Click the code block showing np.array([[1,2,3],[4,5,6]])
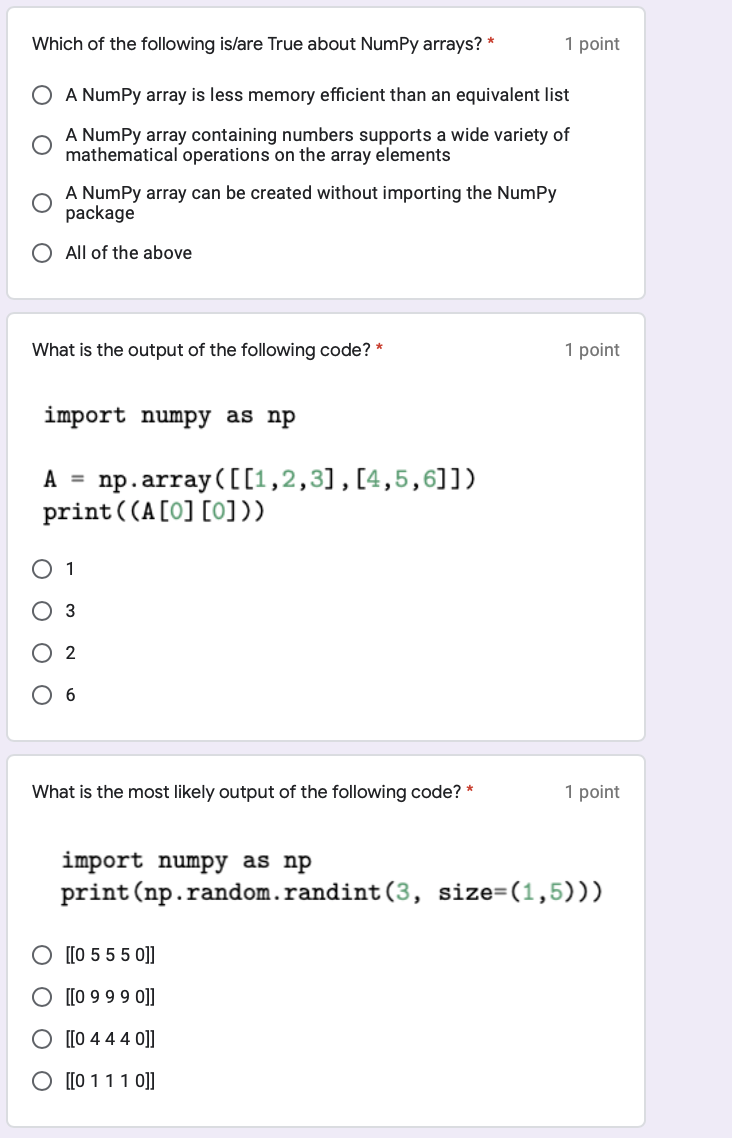This screenshot has height=1138, width=732. click(260, 480)
